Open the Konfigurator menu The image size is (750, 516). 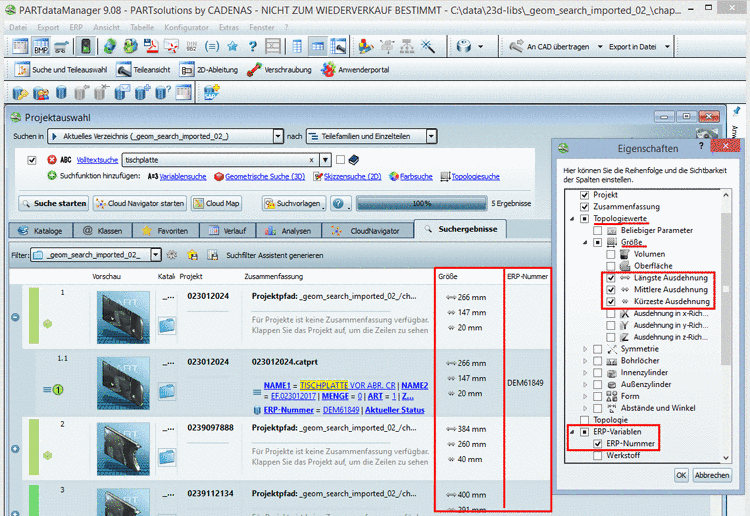click(x=186, y=27)
